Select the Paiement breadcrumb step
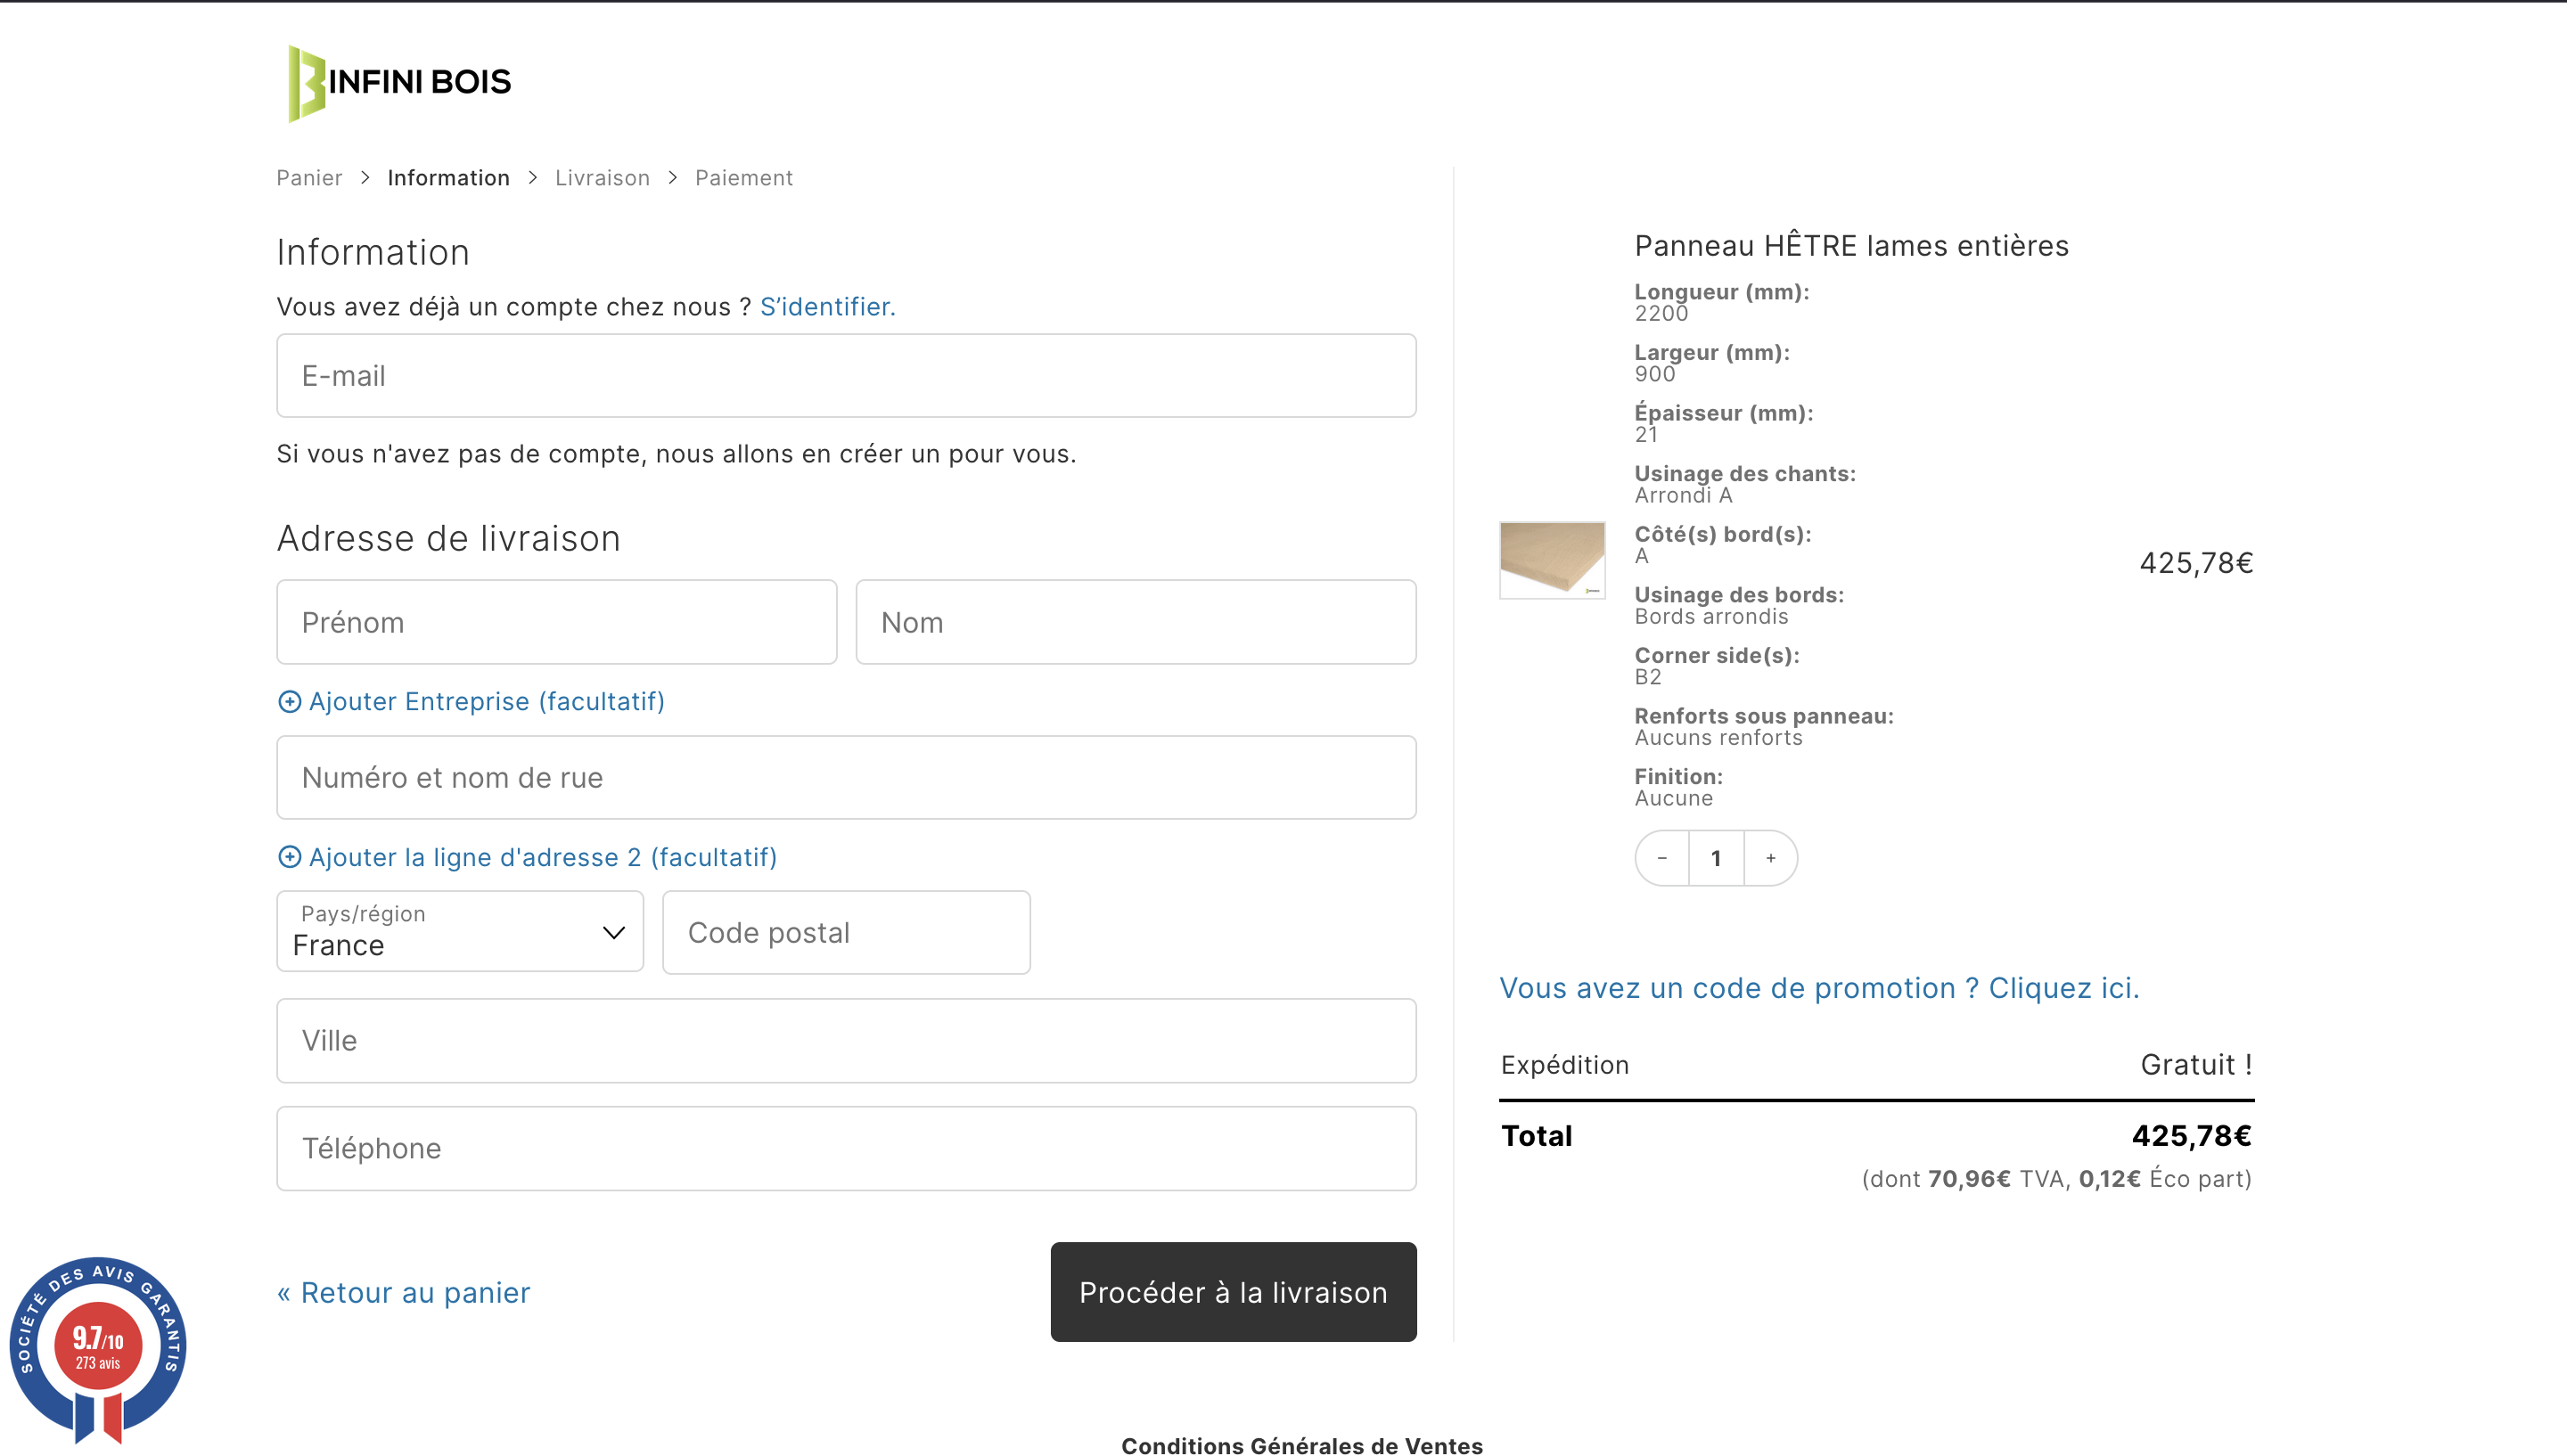This screenshot has height=1456, width=2567. point(744,178)
